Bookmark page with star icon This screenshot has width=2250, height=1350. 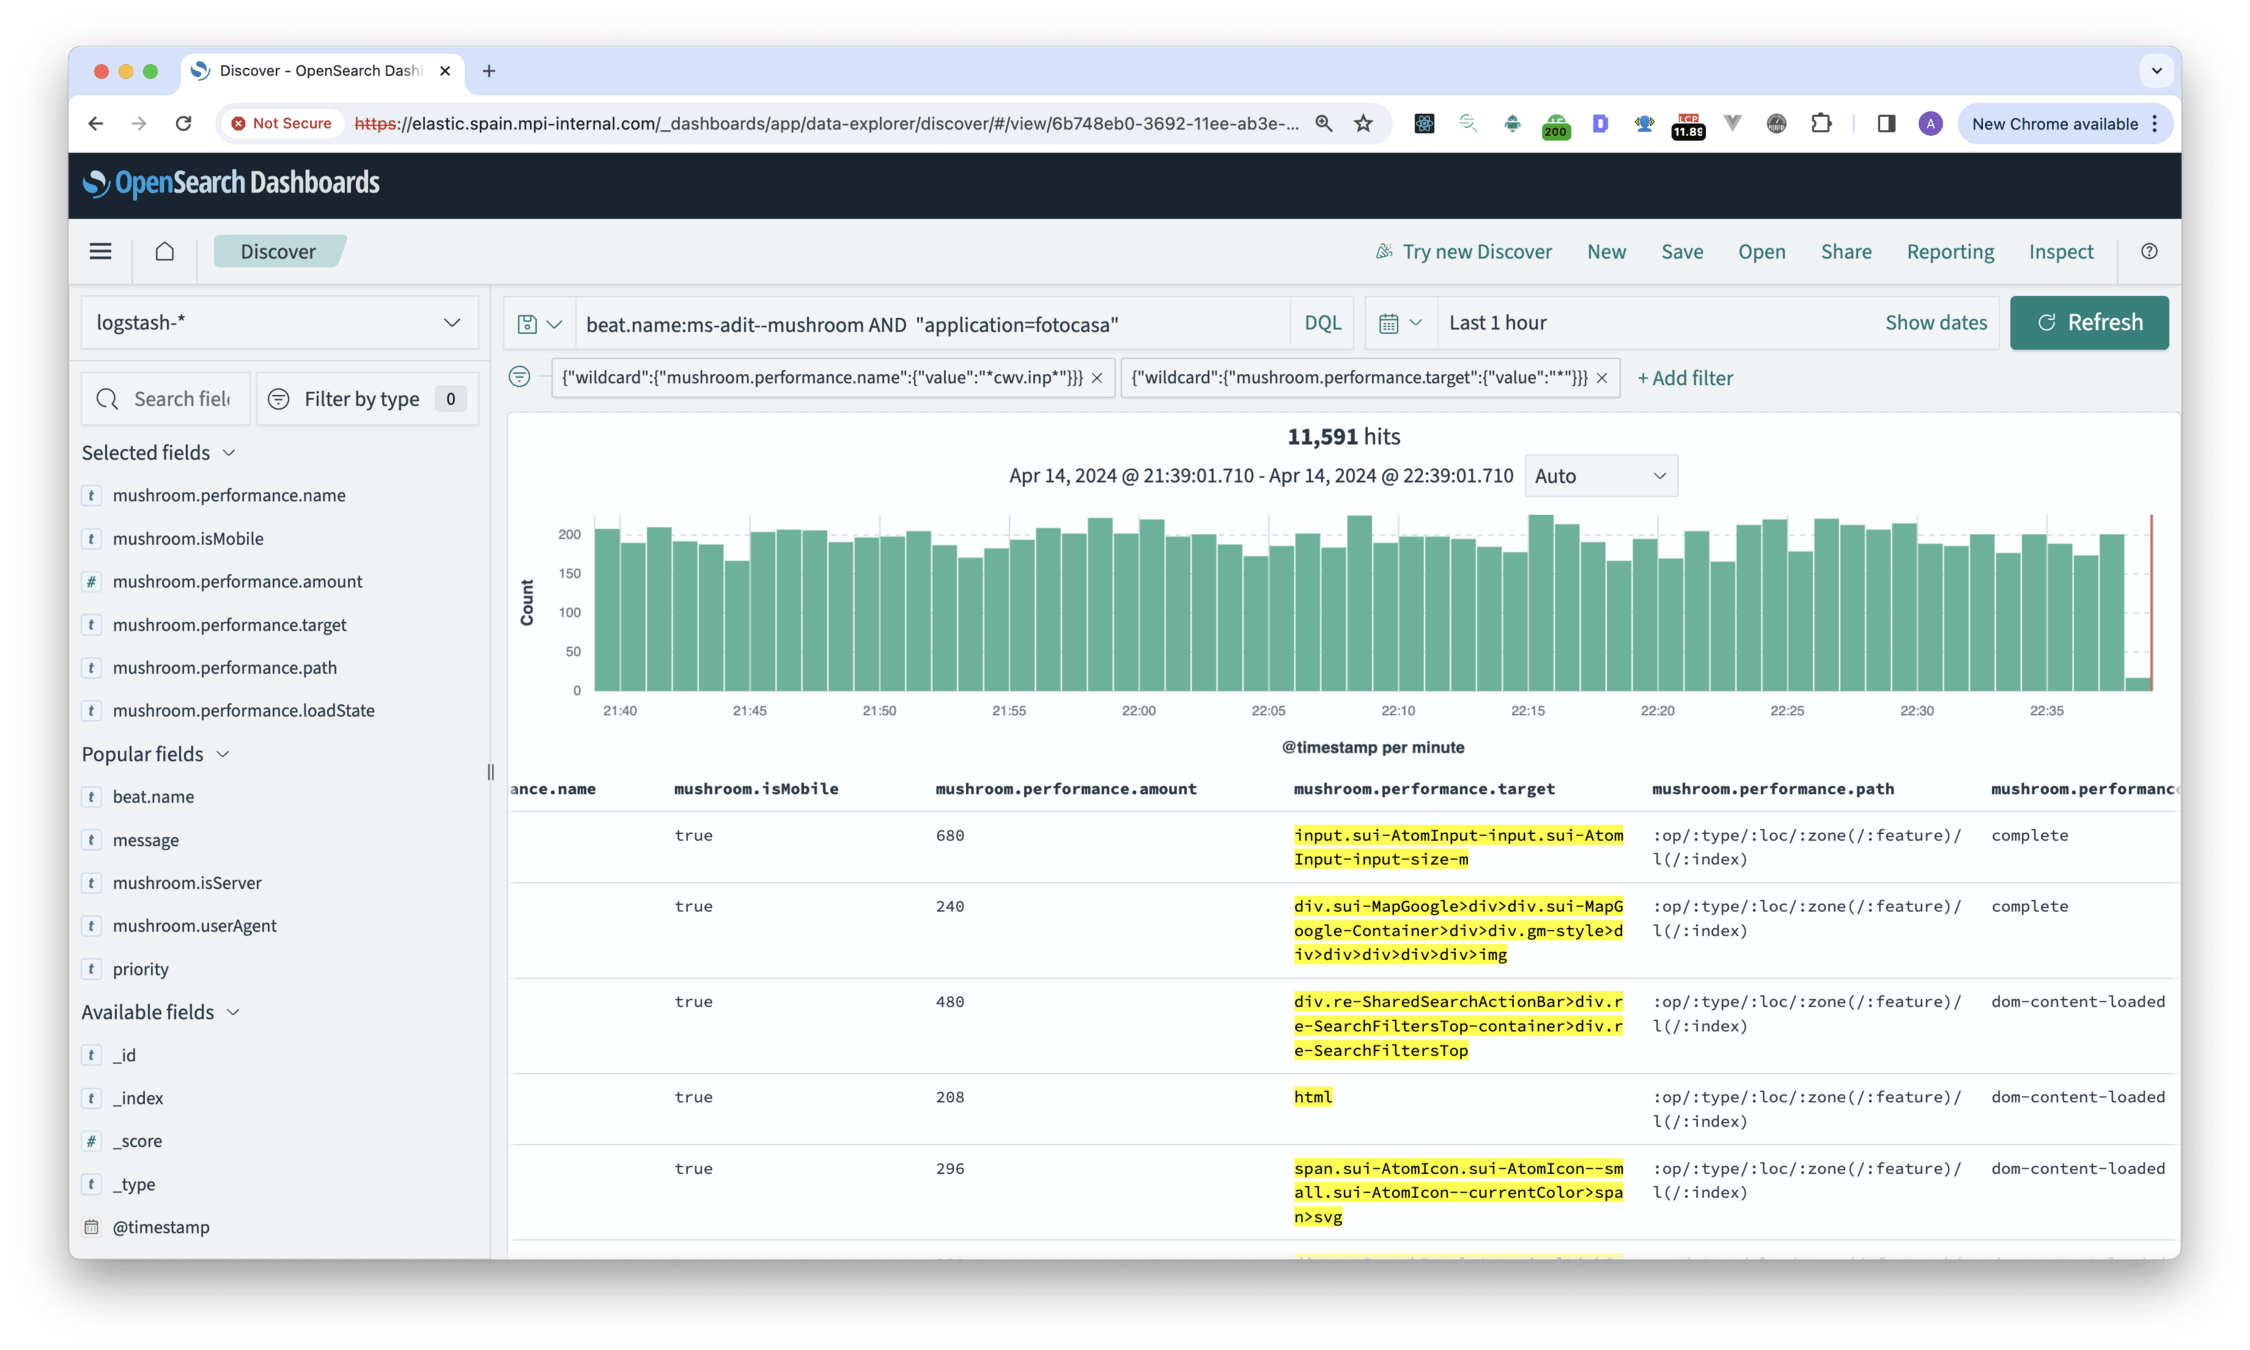(1363, 123)
